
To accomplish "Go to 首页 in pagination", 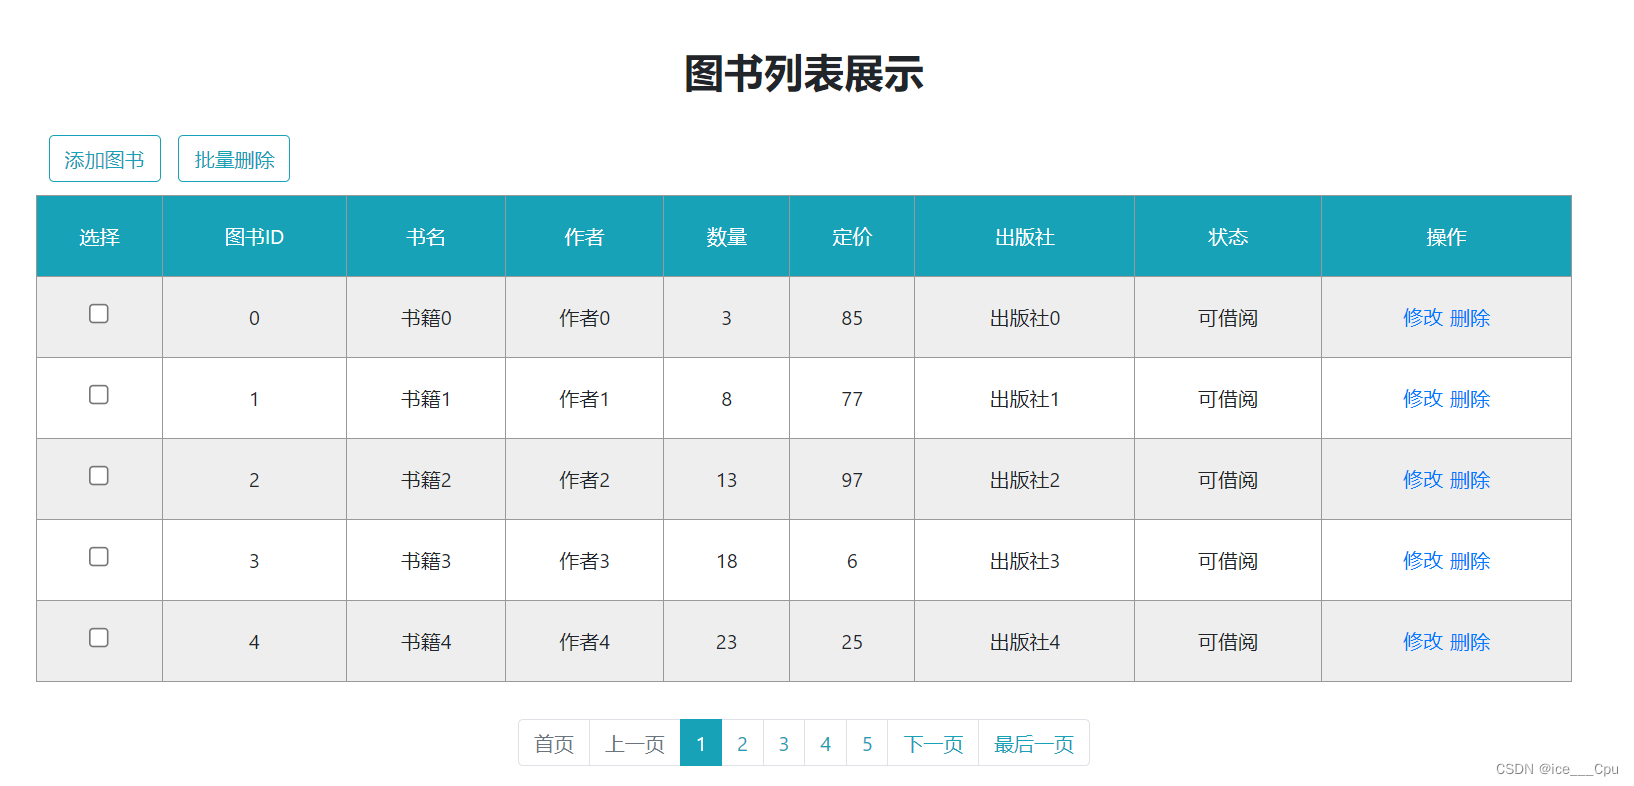I will pyautogui.click(x=554, y=743).
